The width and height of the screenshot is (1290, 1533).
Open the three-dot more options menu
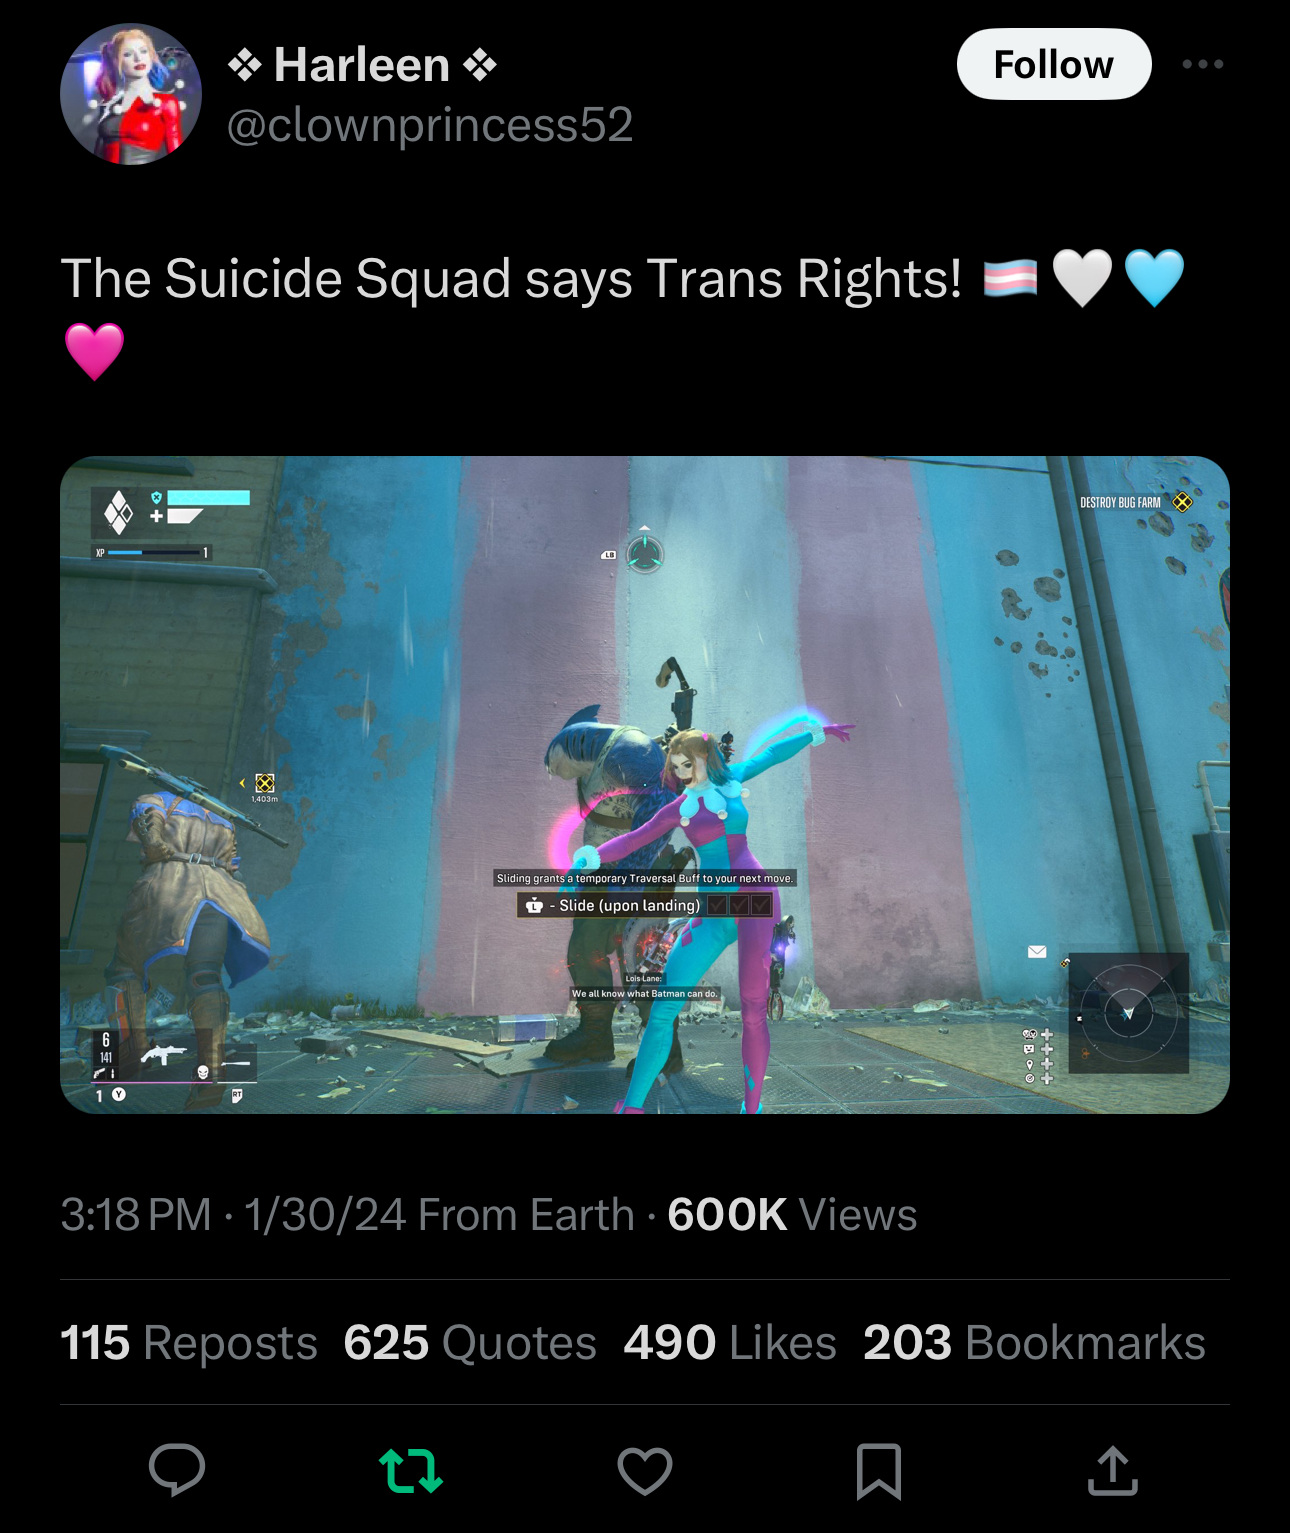[x=1202, y=64]
